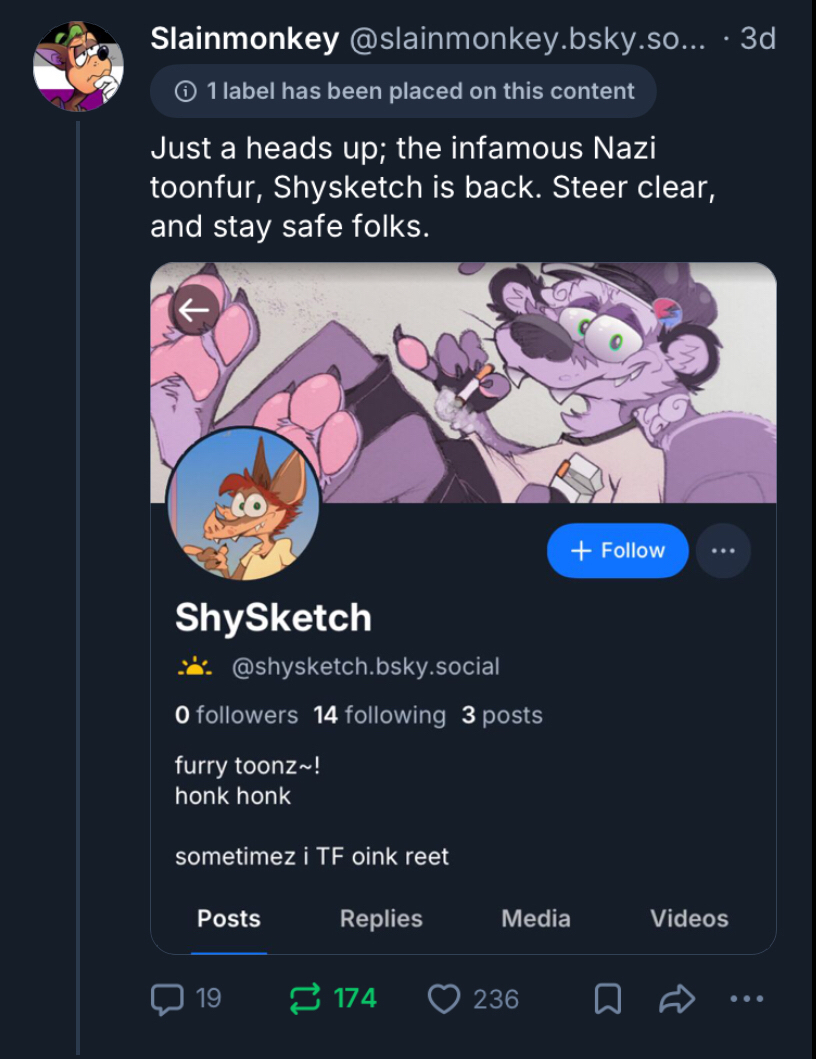Click the back arrow on banner

point(194,309)
